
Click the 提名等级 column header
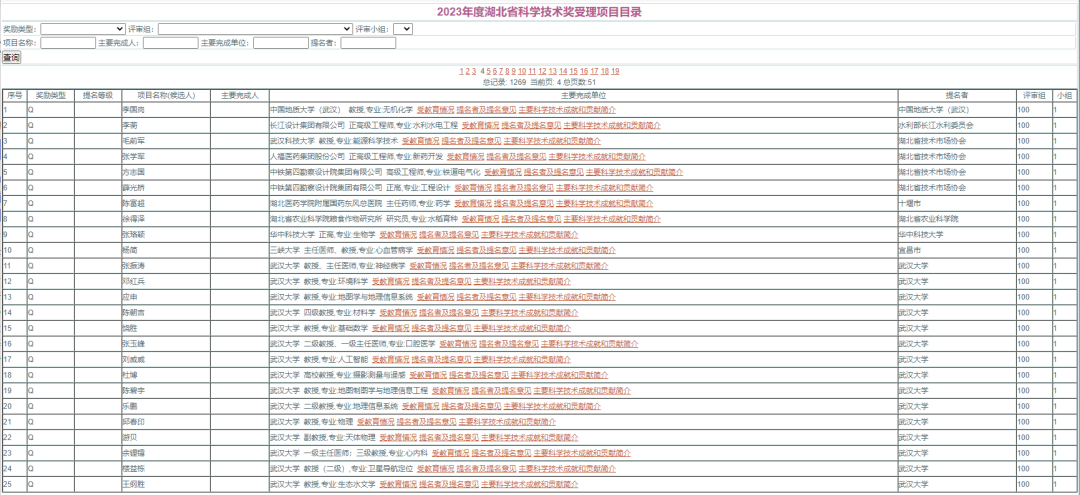point(97,95)
